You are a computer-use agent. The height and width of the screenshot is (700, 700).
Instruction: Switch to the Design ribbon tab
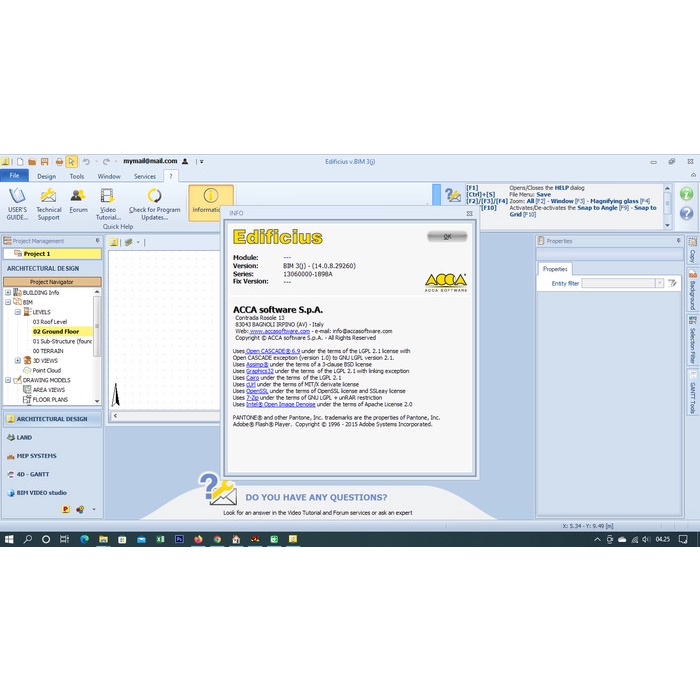(46, 176)
